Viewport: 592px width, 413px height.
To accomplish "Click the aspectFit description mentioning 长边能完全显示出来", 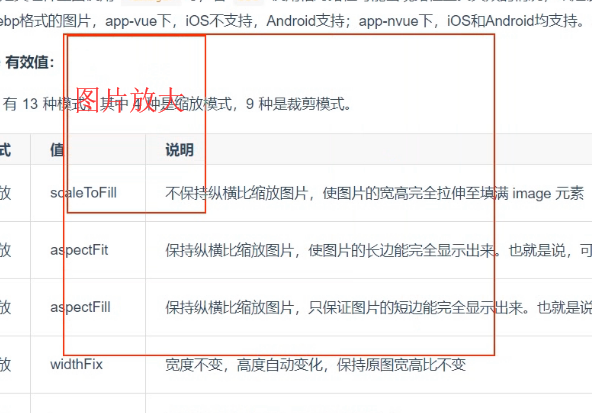I will pyautogui.click(x=378, y=250).
